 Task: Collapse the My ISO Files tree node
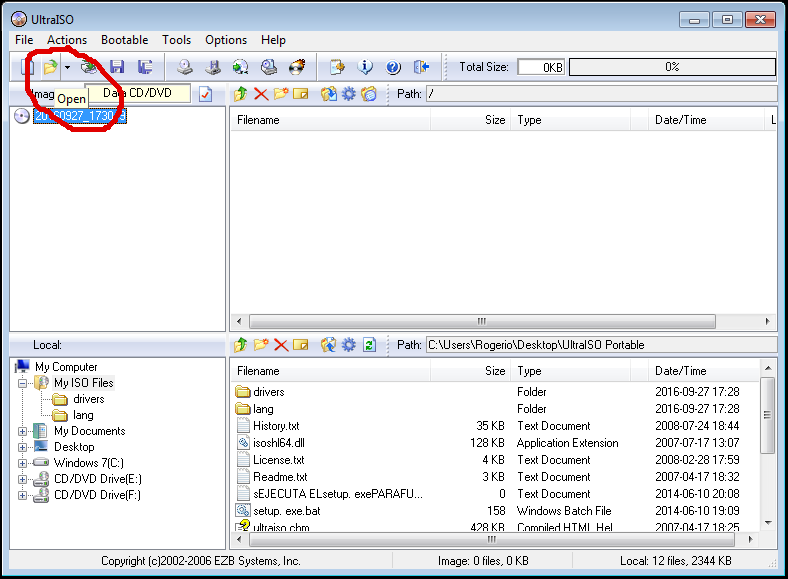coord(23,383)
